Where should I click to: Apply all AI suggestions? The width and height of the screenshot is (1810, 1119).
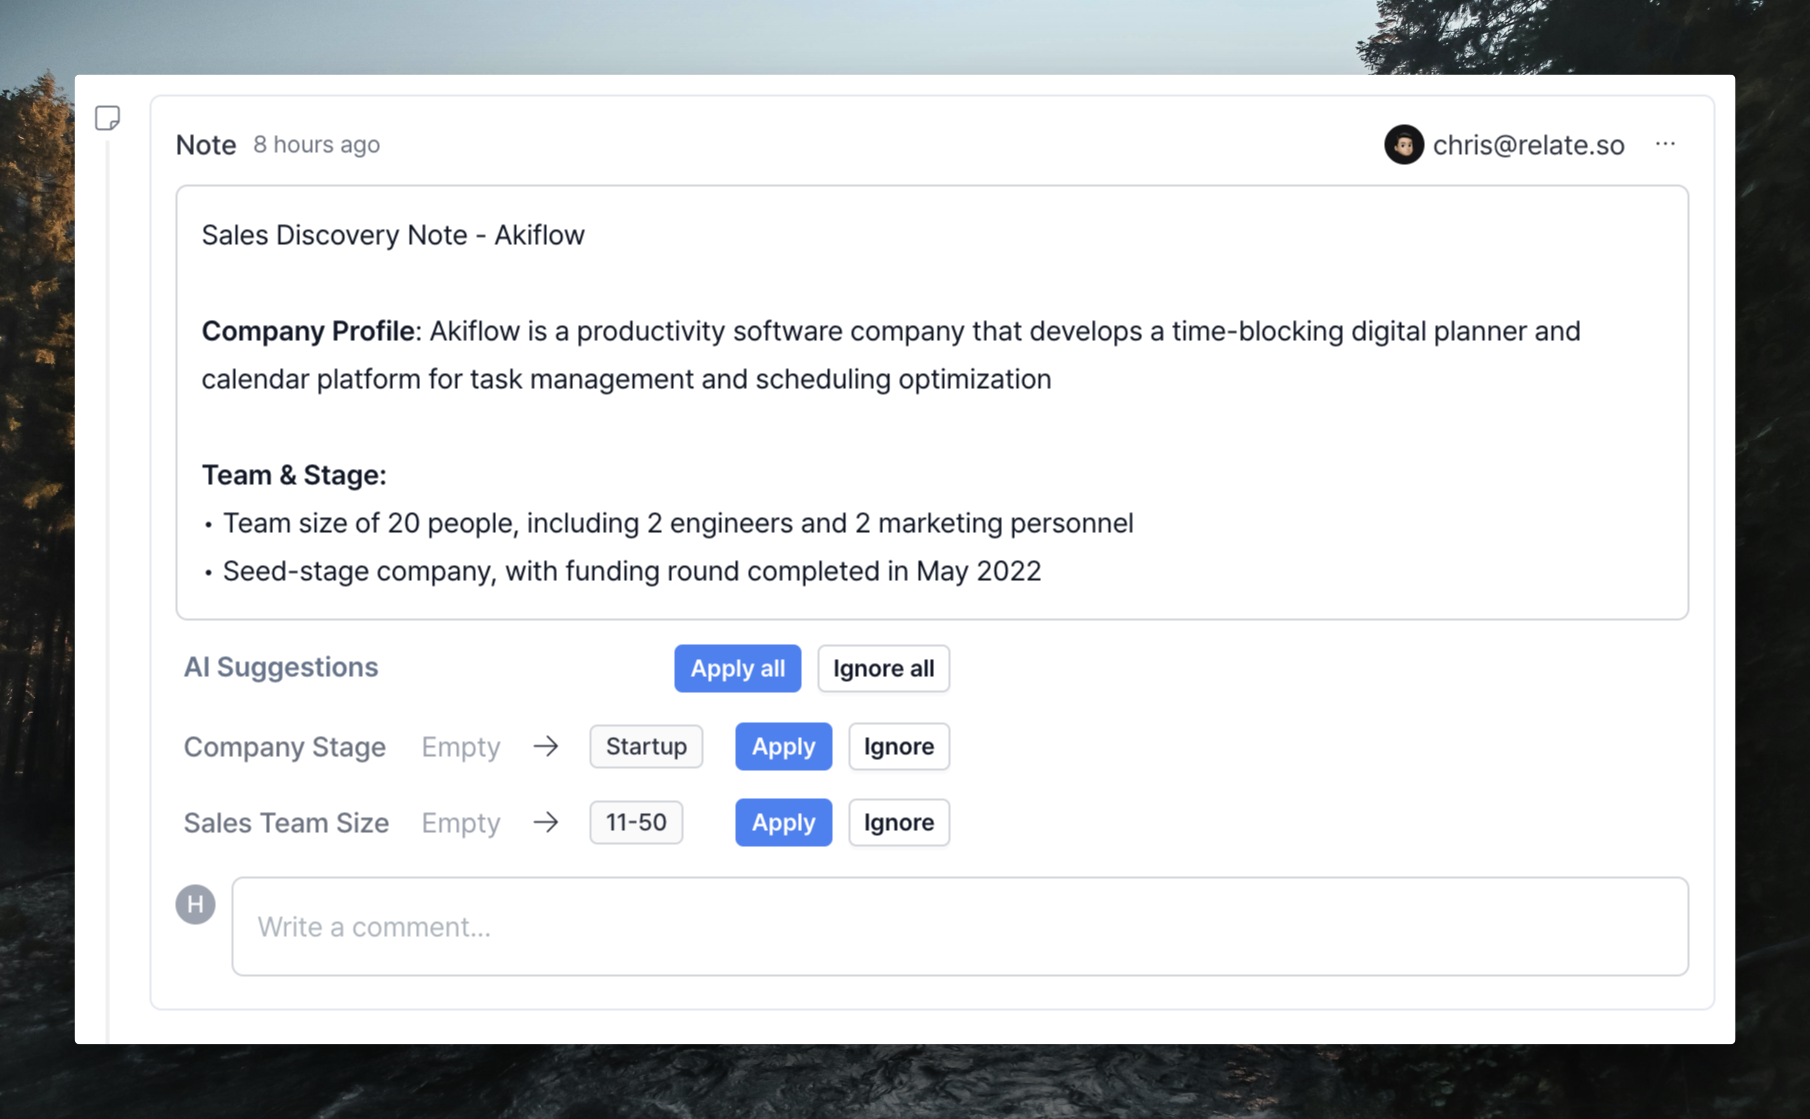pyautogui.click(x=737, y=668)
